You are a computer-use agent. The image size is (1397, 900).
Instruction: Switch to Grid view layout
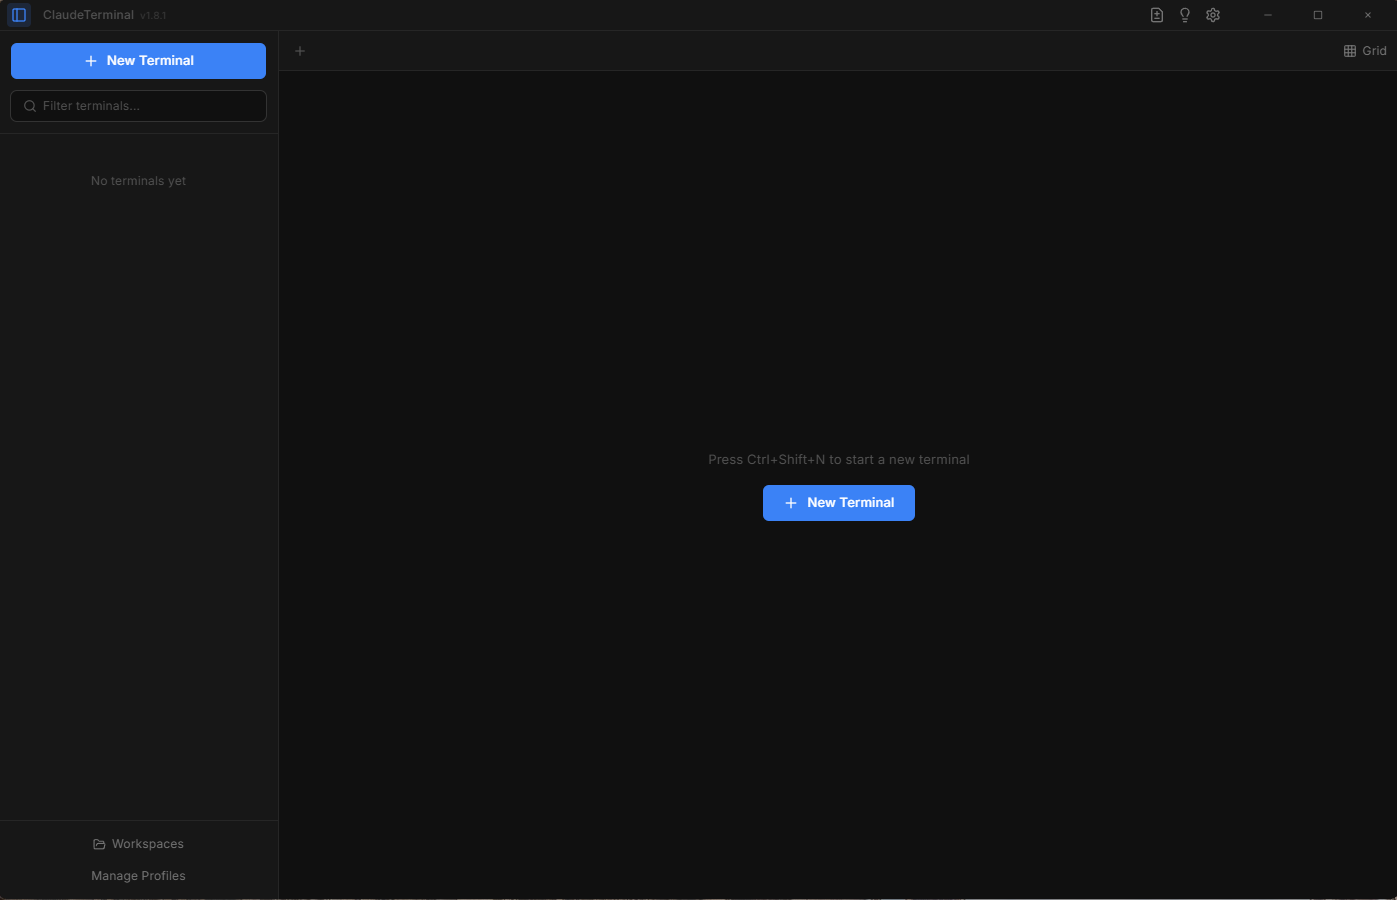(x=1364, y=50)
